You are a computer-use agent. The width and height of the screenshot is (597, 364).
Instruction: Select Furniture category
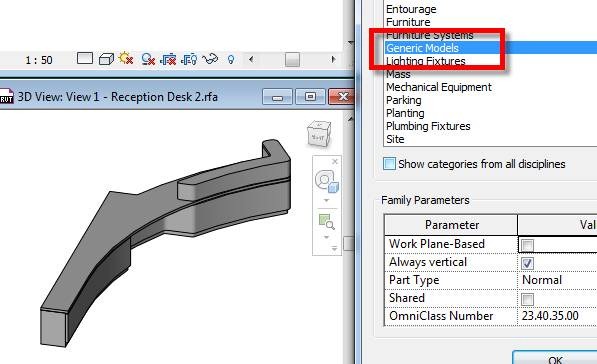408,22
